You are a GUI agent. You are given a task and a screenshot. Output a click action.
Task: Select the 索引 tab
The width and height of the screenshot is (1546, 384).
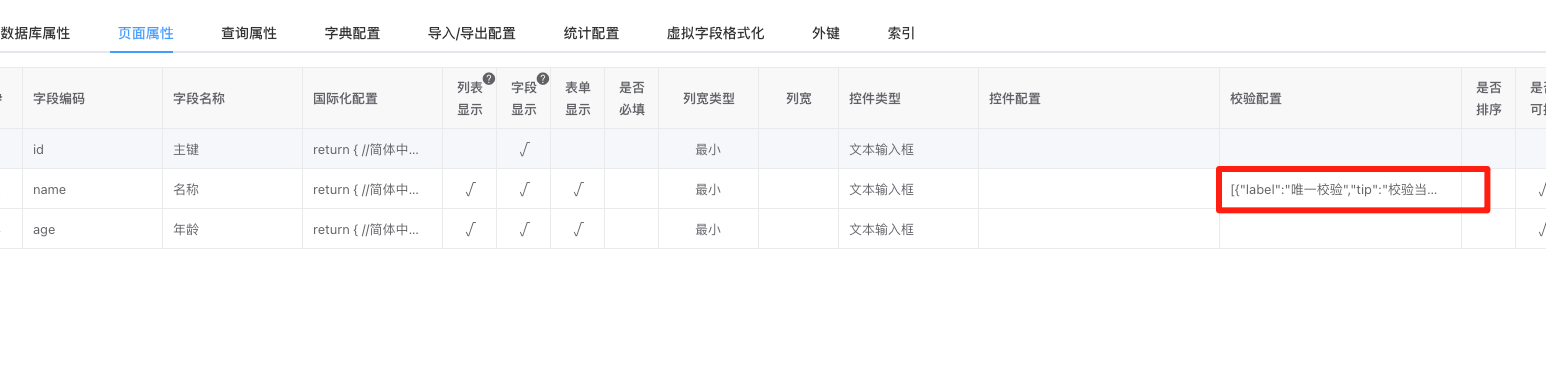902,33
